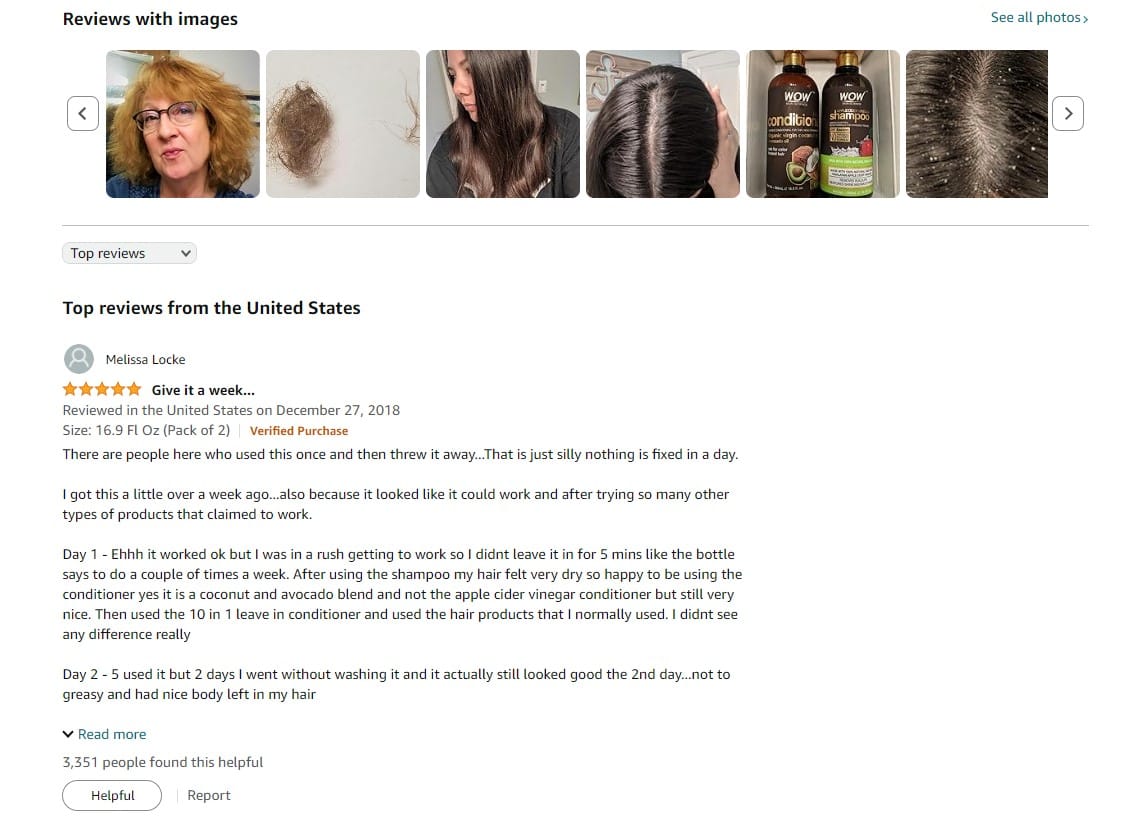This screenshot has width=1148, height=826.
Task: View the hair part scalp photo
Action: click(663, 124)
